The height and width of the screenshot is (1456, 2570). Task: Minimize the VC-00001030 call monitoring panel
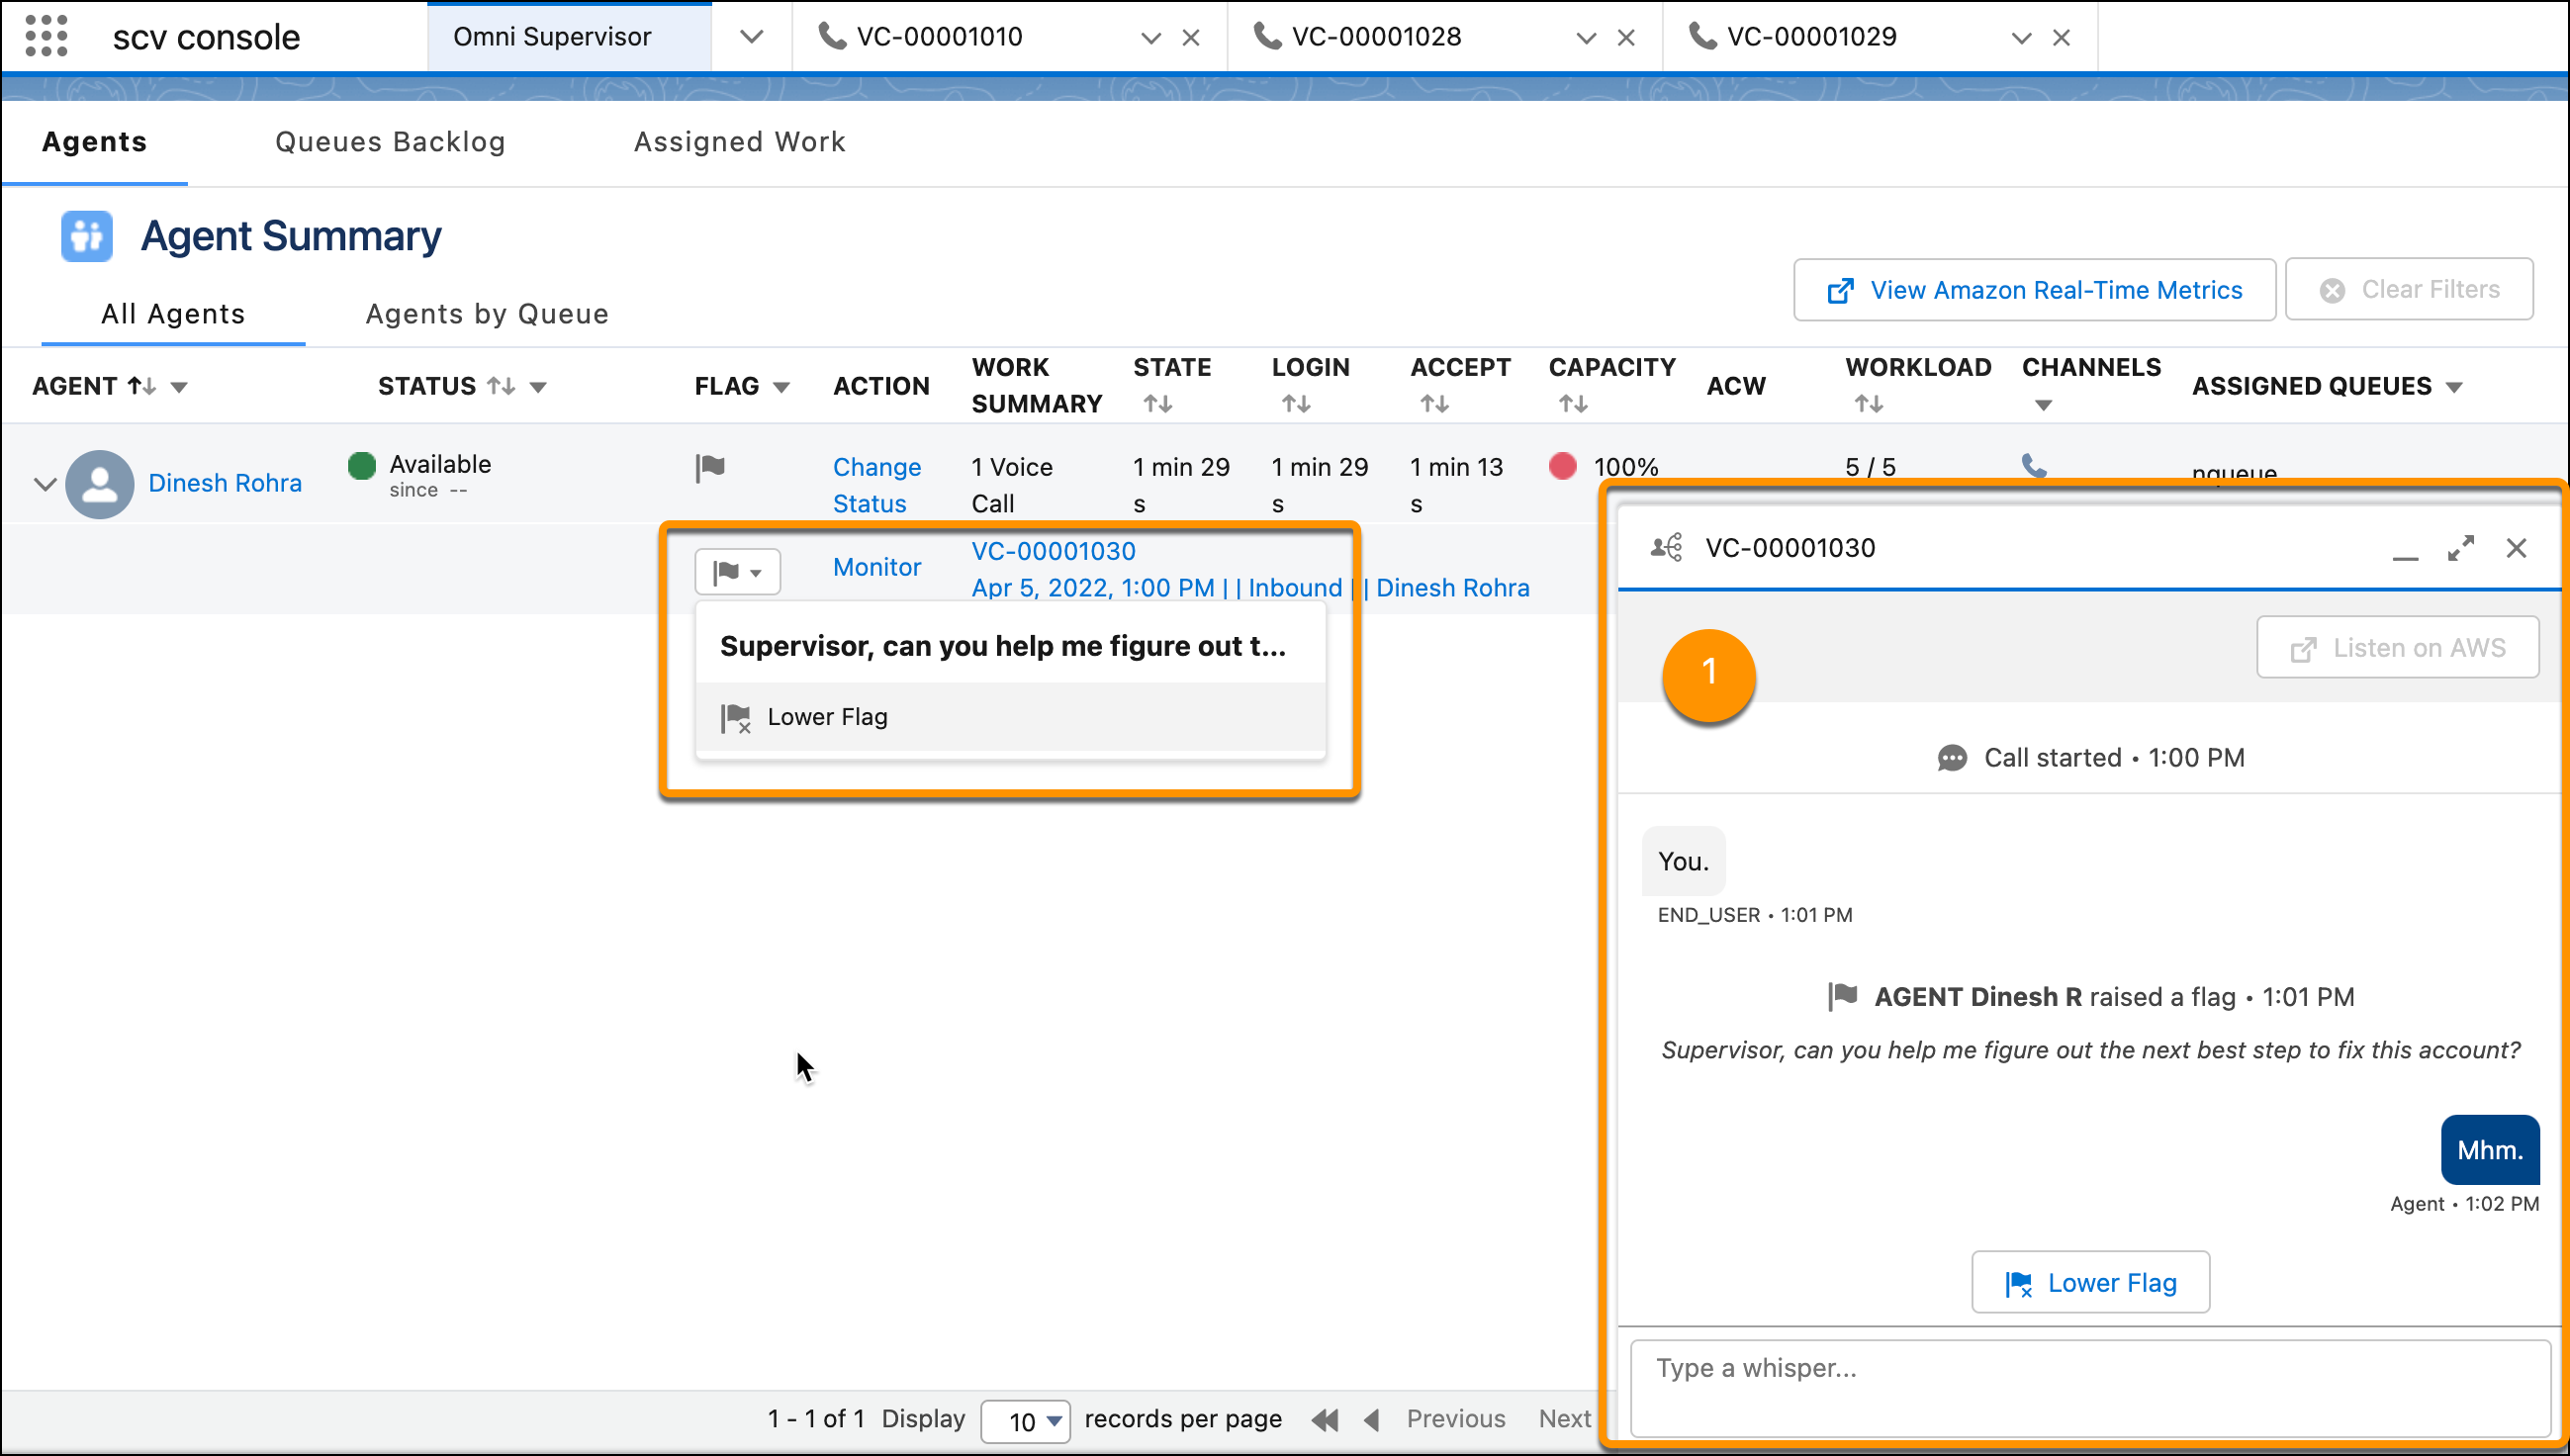coord(2405,550)
